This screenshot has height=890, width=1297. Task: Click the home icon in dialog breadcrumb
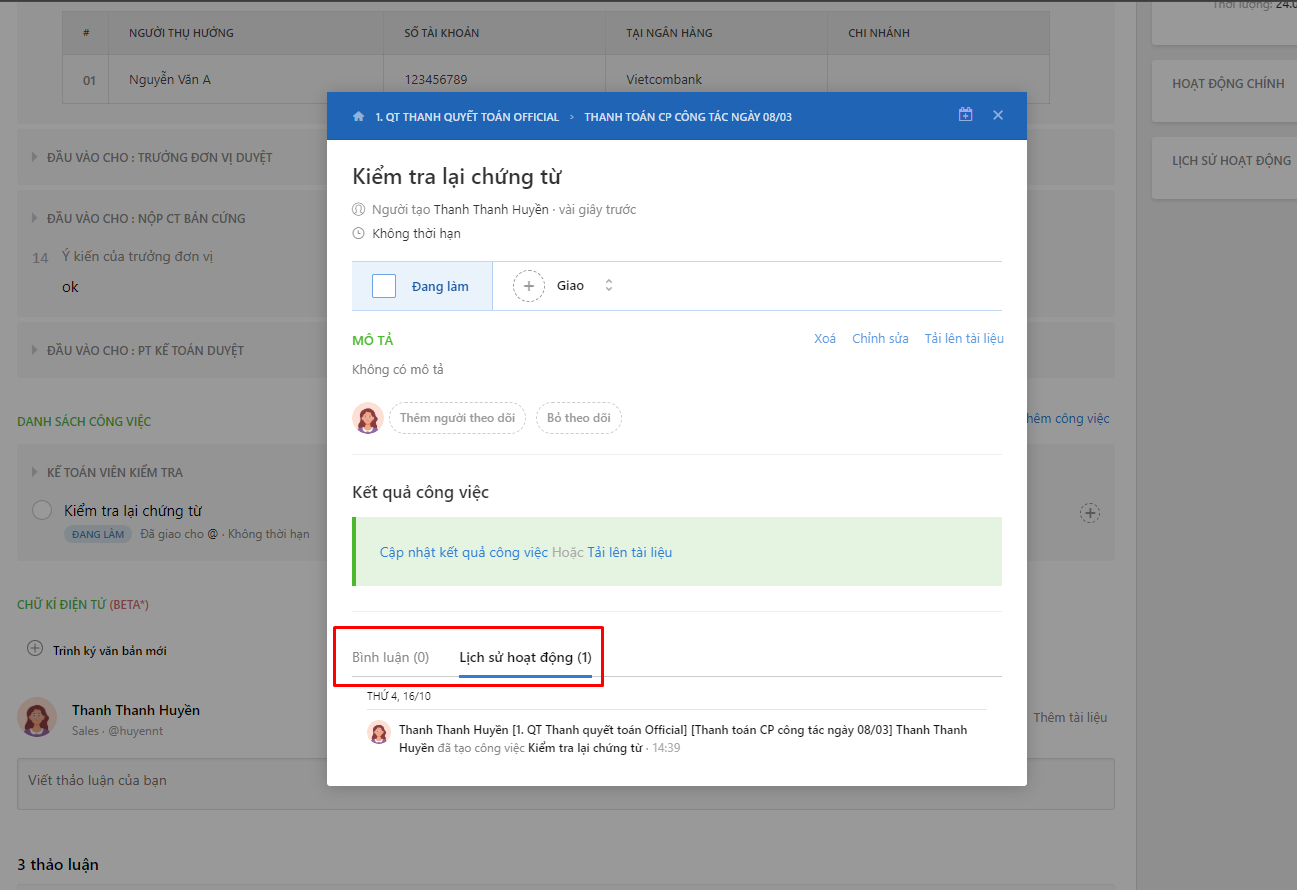coord(358,116)
